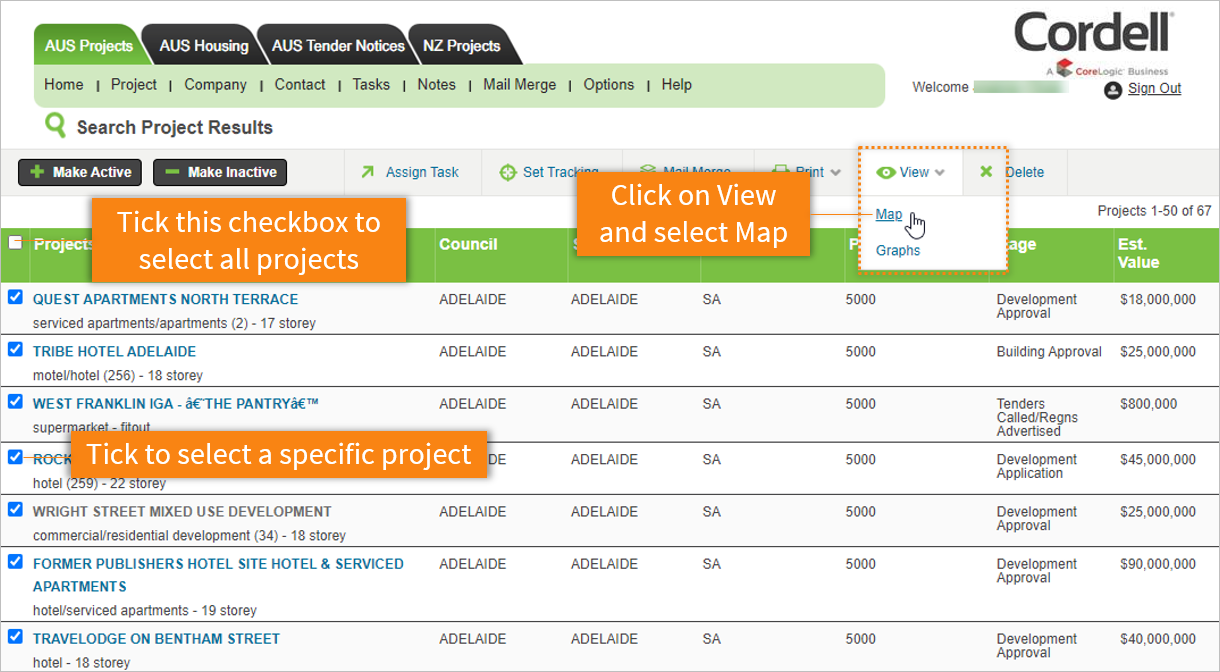Click the green search magnifier icon
1220x672 pixels.
click(x=55, y=126)
